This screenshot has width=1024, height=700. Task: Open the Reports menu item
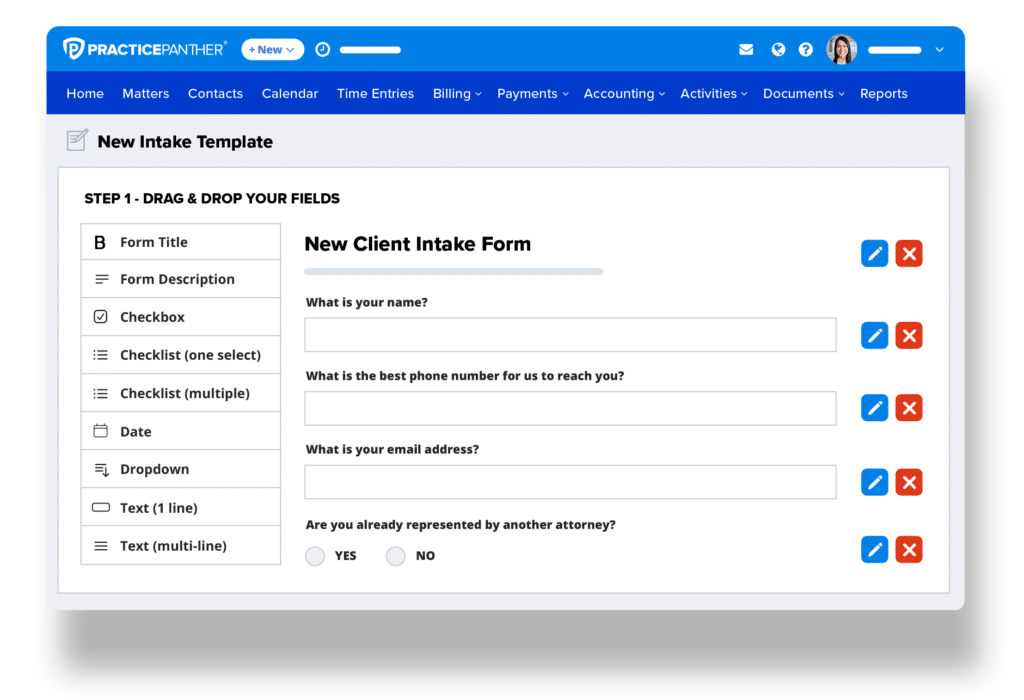(883, 94)
